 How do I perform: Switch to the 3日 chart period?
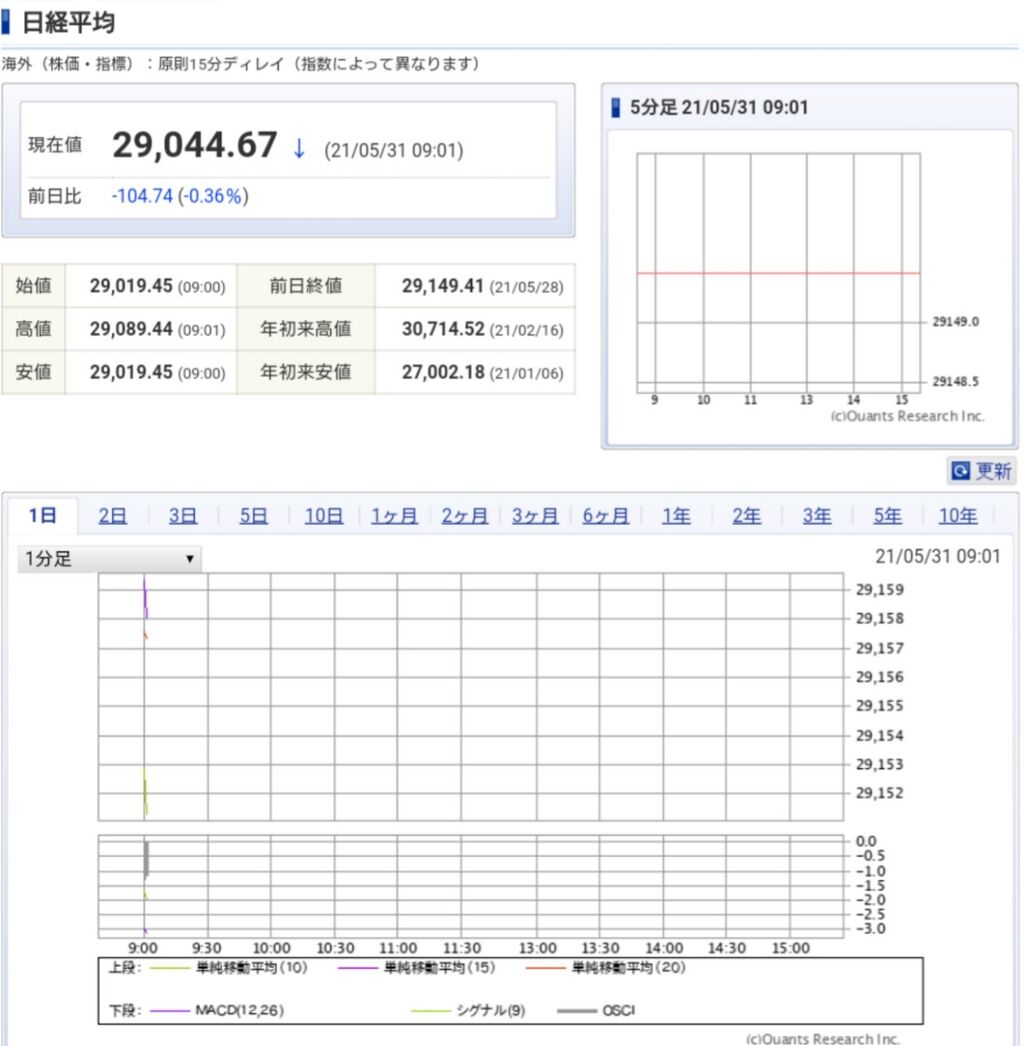coord(183,516)
